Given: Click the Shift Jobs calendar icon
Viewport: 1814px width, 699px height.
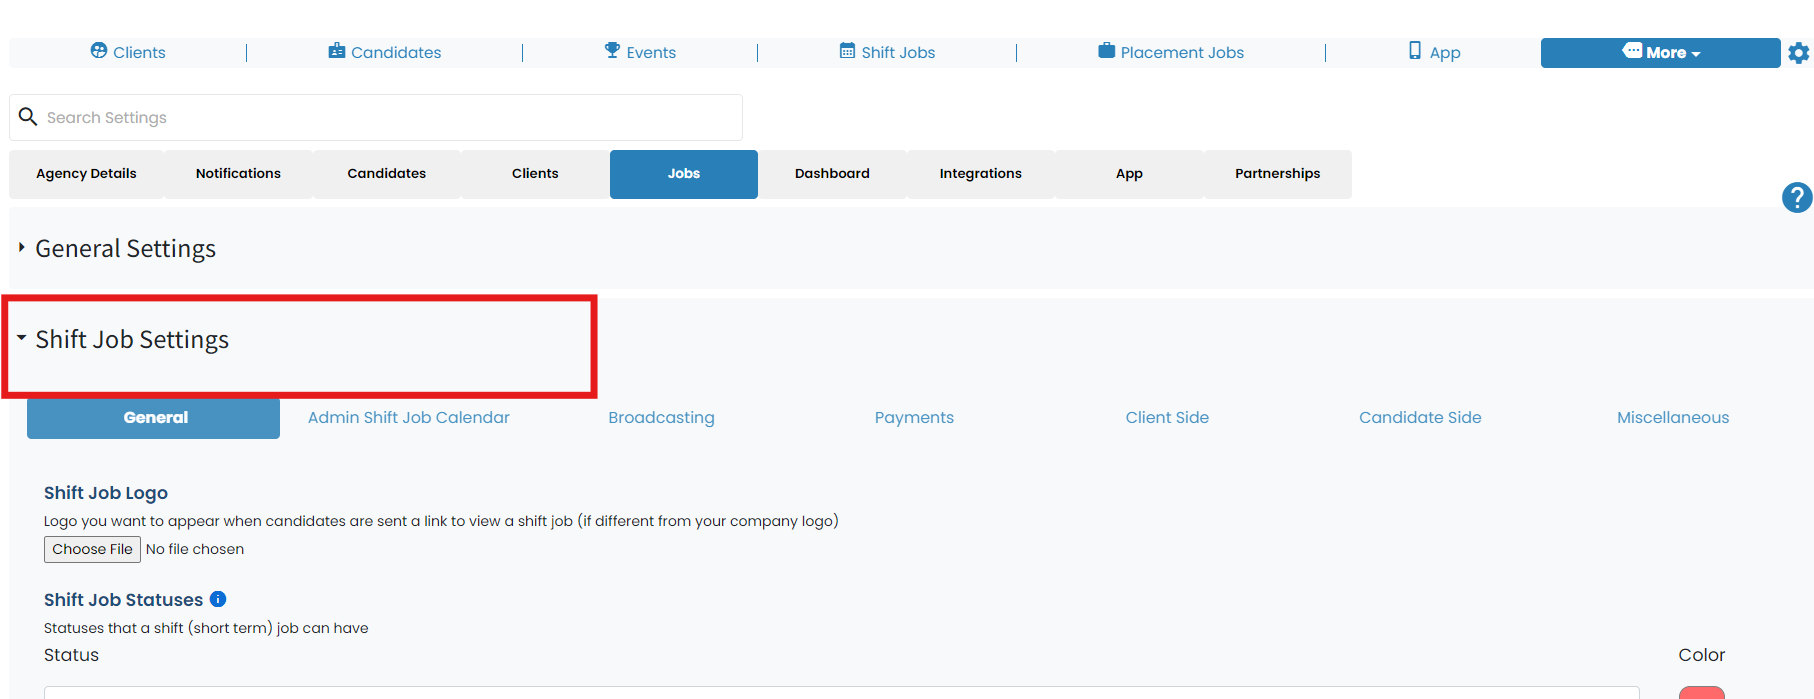Looking at the screenshot, I should [847, 50].
